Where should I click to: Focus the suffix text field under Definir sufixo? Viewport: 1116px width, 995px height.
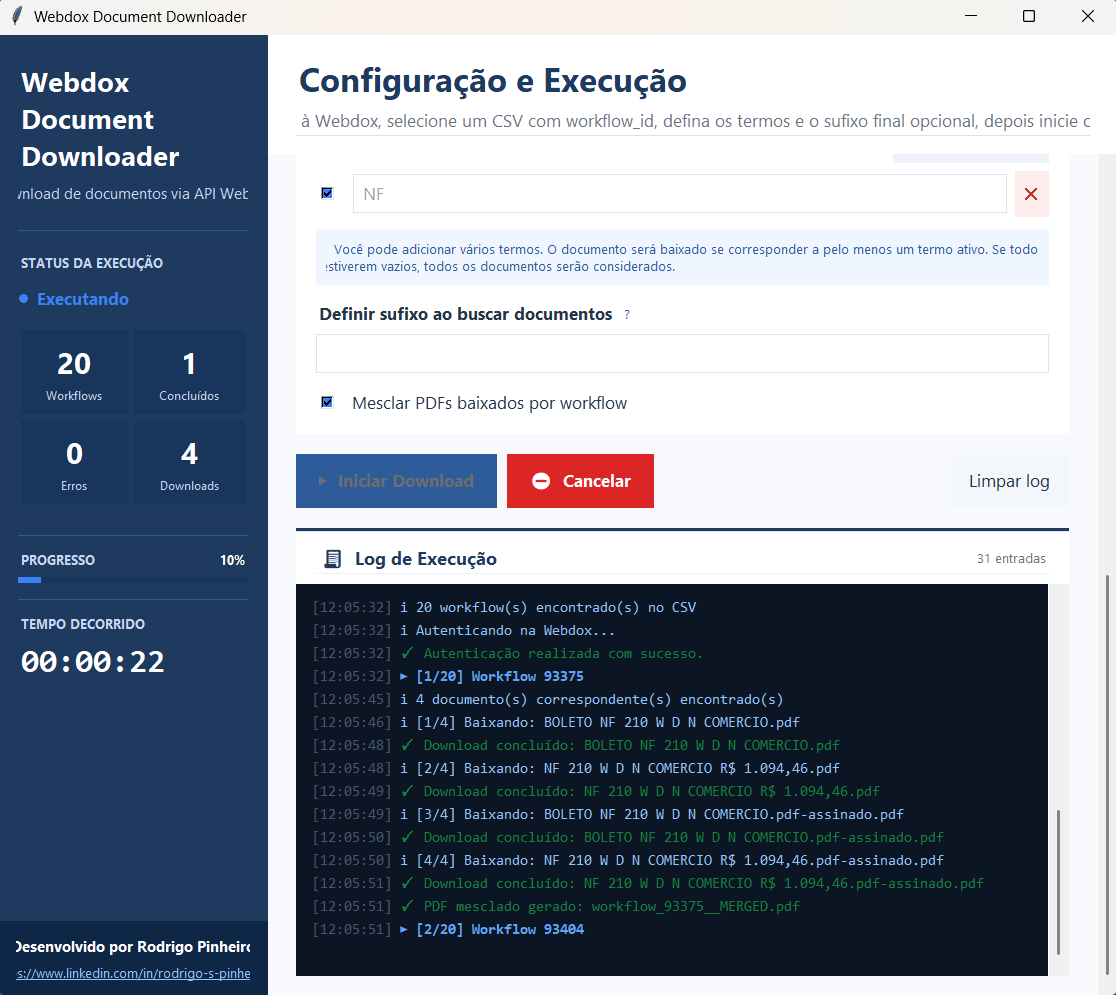click(682, 353)
